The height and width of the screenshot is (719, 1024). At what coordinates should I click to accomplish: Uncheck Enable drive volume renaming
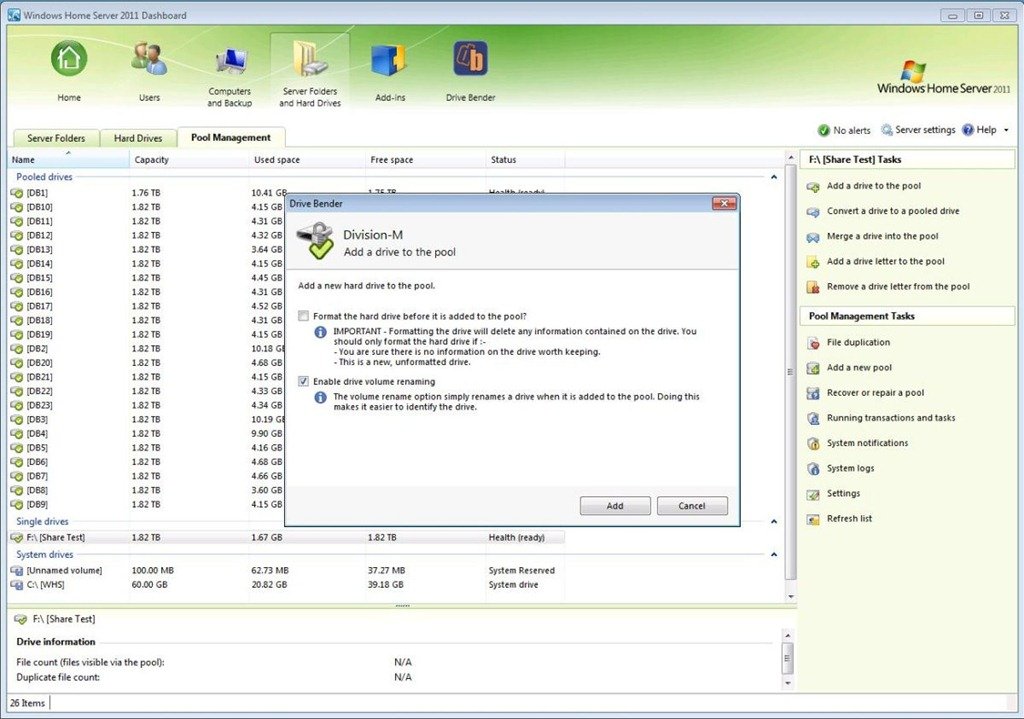coord(303,381)
